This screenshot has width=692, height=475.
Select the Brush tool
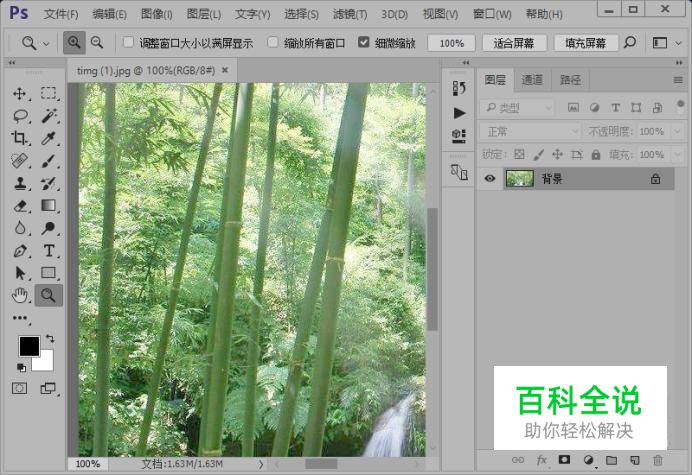pyautogui.click(x=49, y=161)
